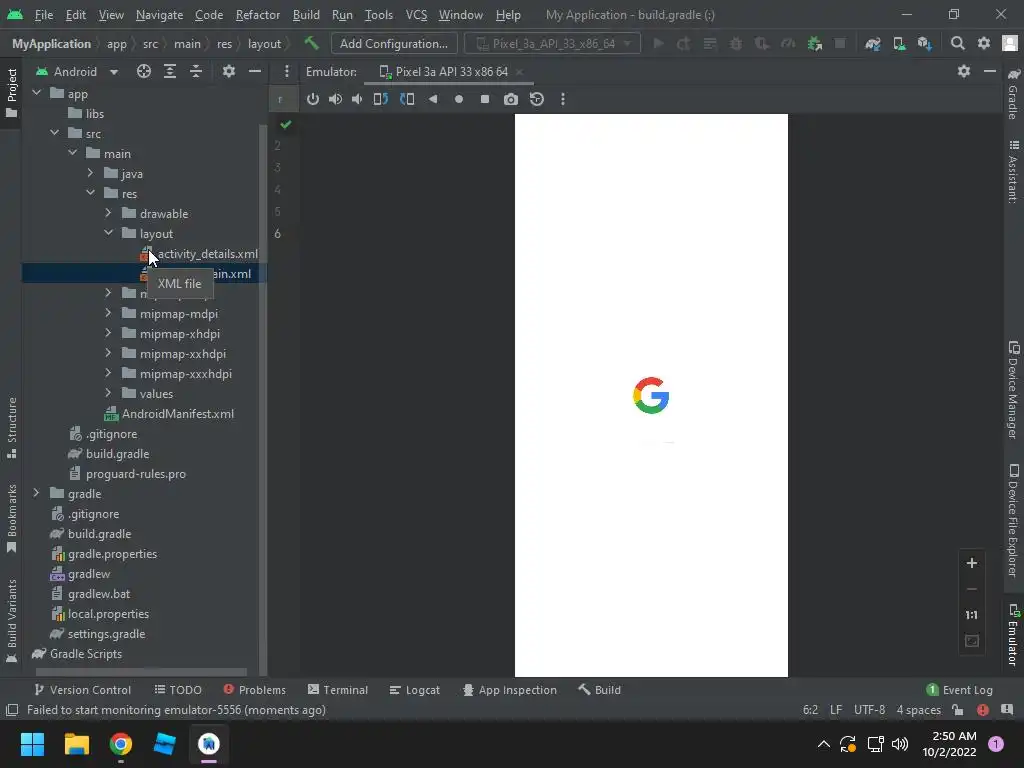
Task: Click Select Opened File target icon
Action: click(144, 72)
